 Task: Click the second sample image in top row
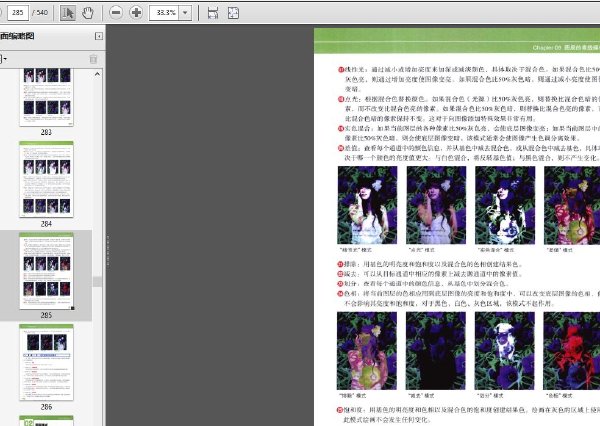(x=436, y=205)
